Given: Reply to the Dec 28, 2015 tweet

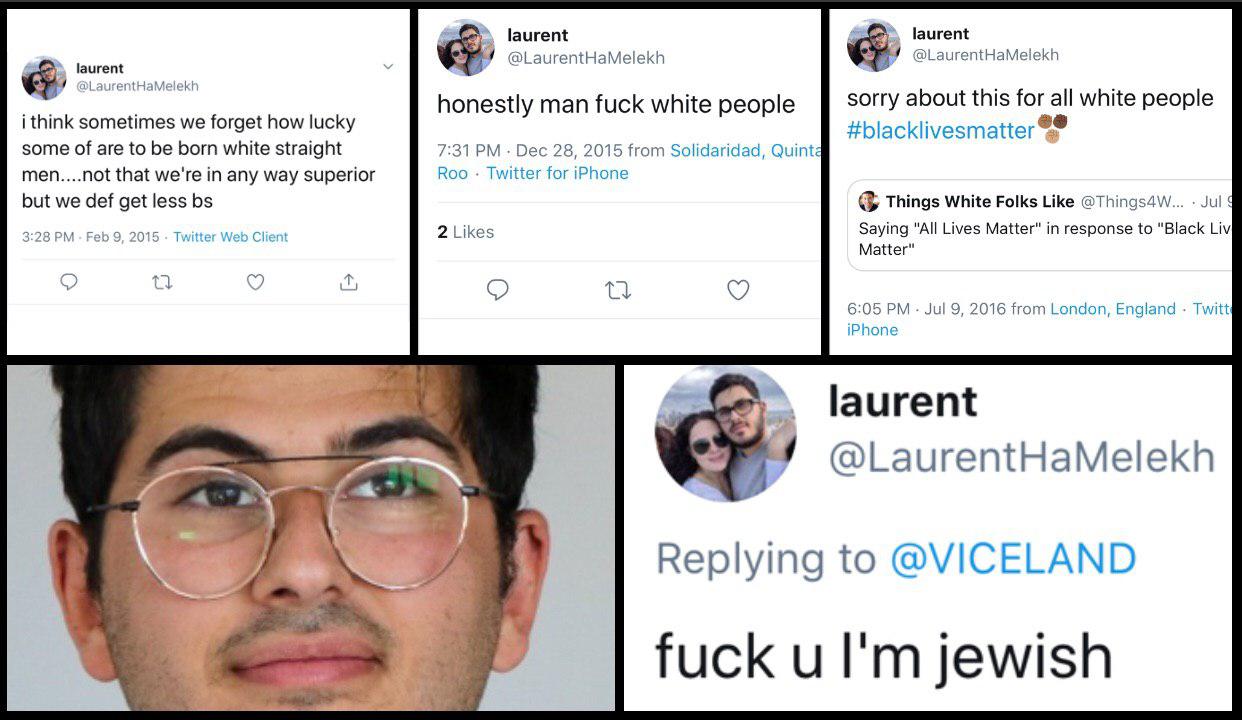Looking at the screenshot, I should coord(497,290).
